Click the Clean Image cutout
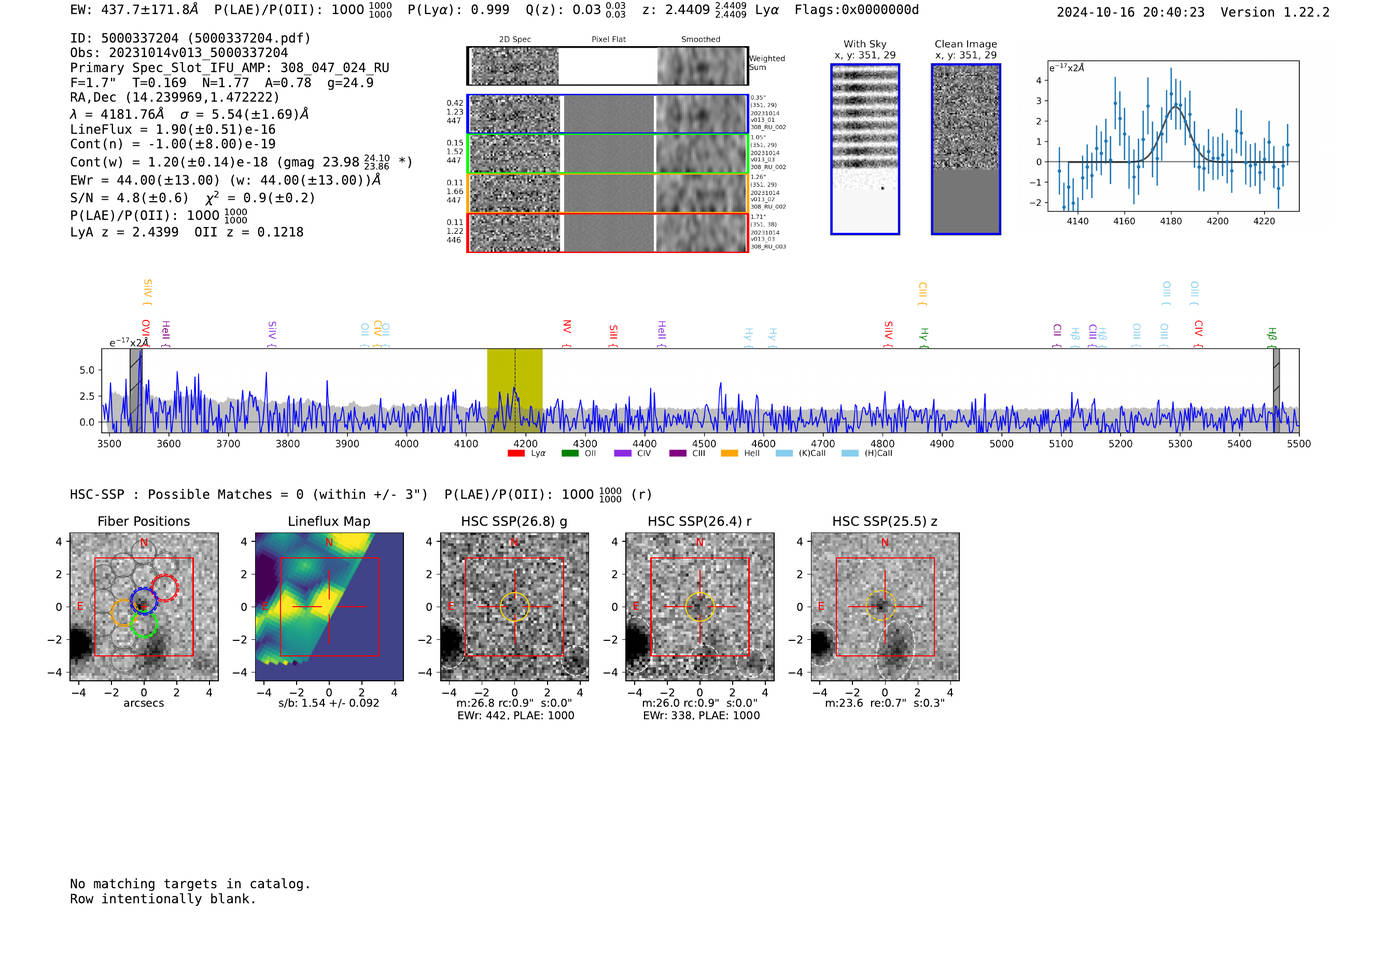The height and width of the screenshot is (953, 1400). 966,149
